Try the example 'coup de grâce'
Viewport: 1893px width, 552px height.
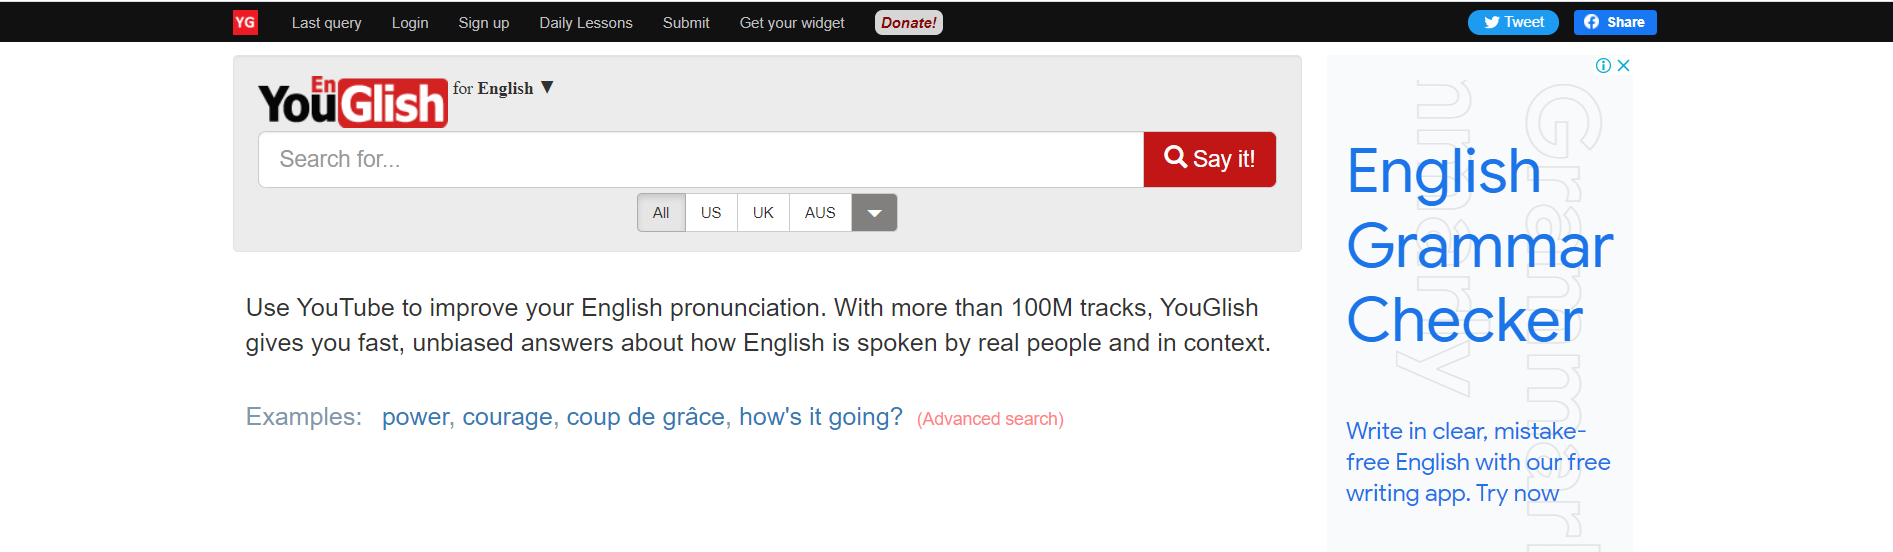646,417
